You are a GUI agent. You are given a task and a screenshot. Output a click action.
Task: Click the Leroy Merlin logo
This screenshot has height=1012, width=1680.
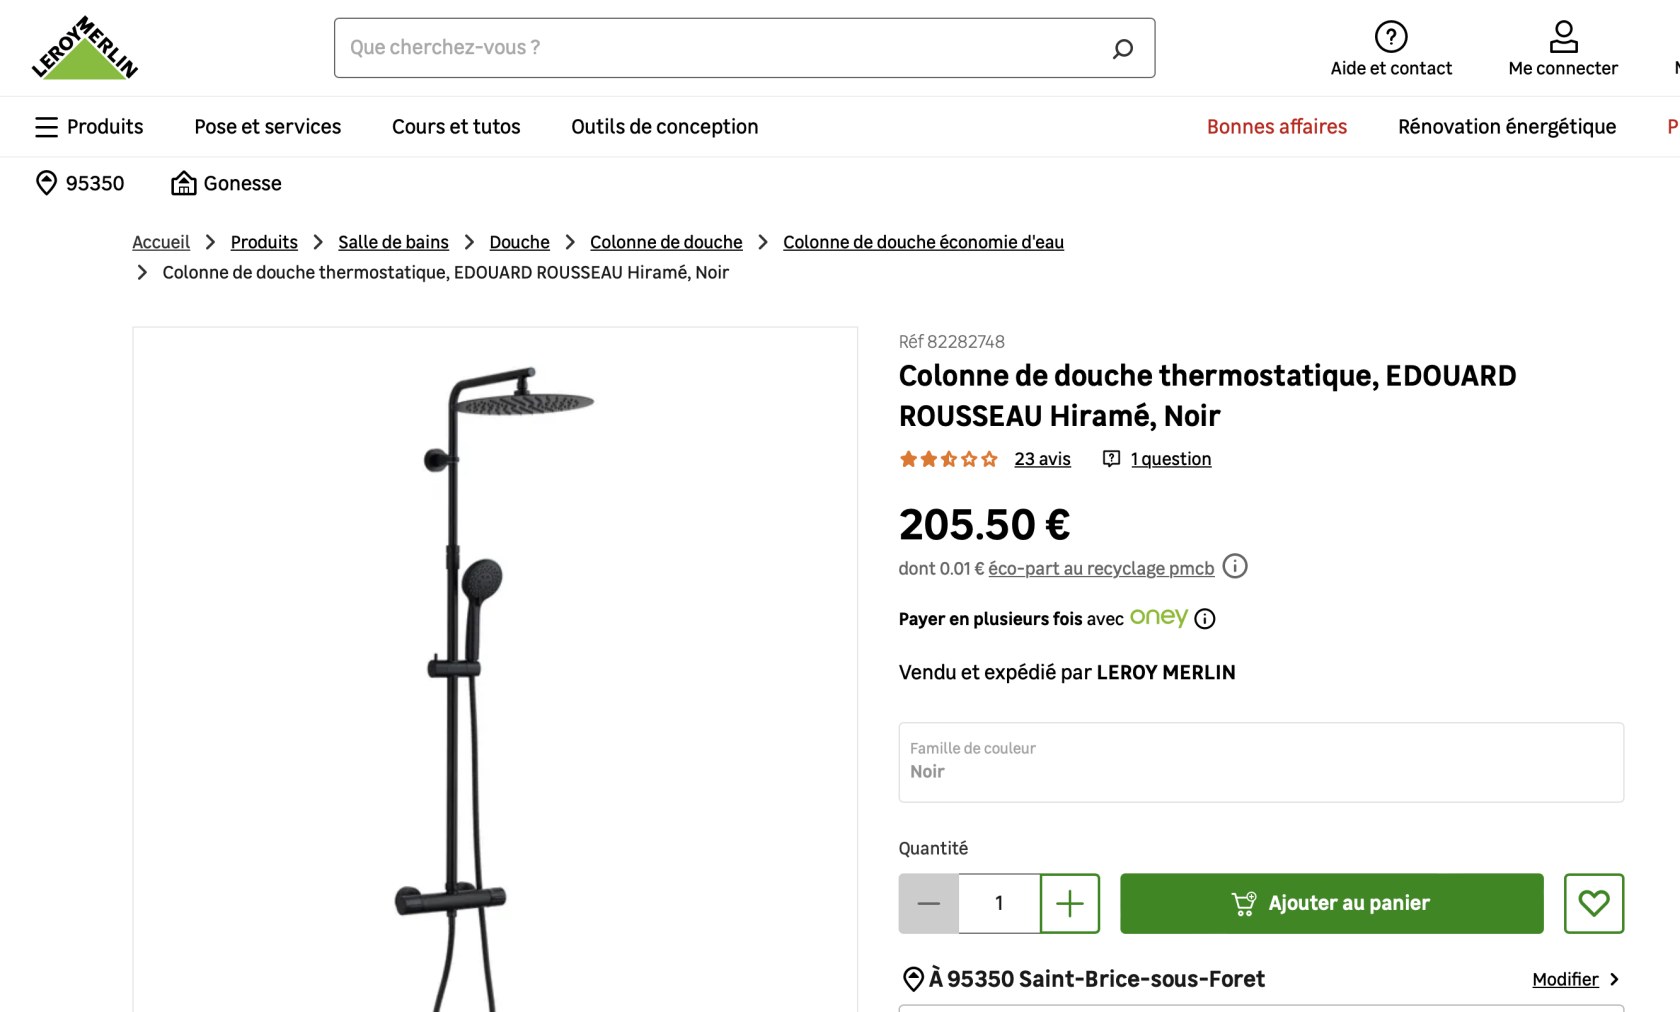pos(85,48)
